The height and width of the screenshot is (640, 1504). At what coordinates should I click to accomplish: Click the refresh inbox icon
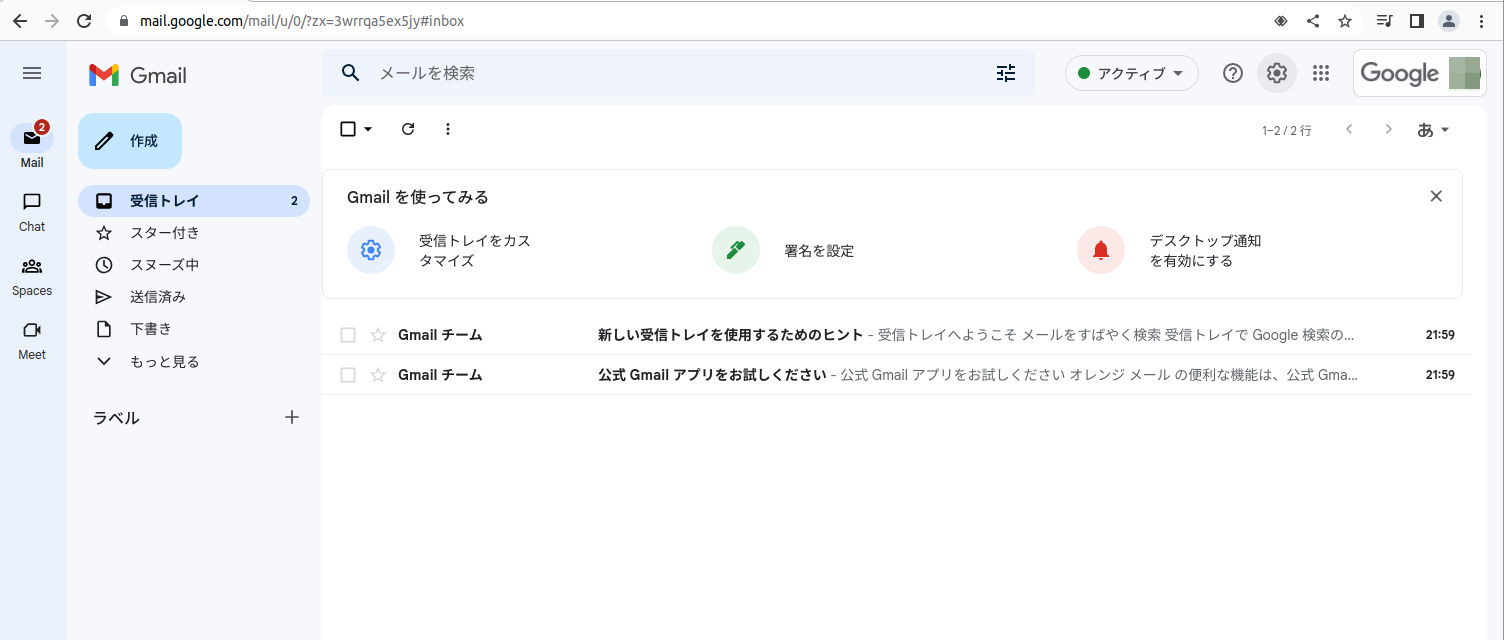click(408, 129)
